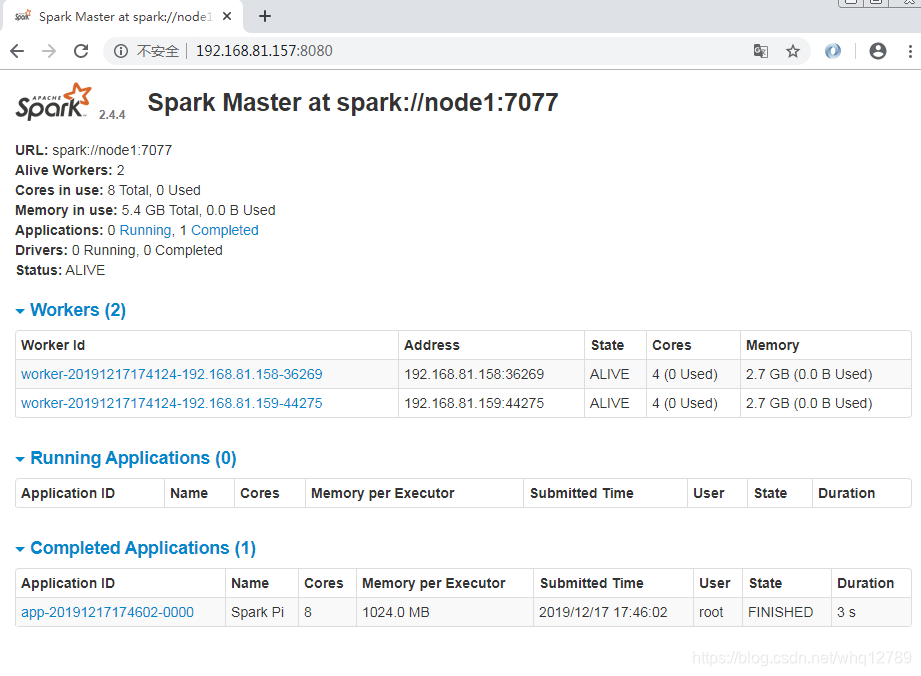Viewport: 921px width, 676px height.
Task: Open the user profile avatar icon
Action: pos(878,51)
